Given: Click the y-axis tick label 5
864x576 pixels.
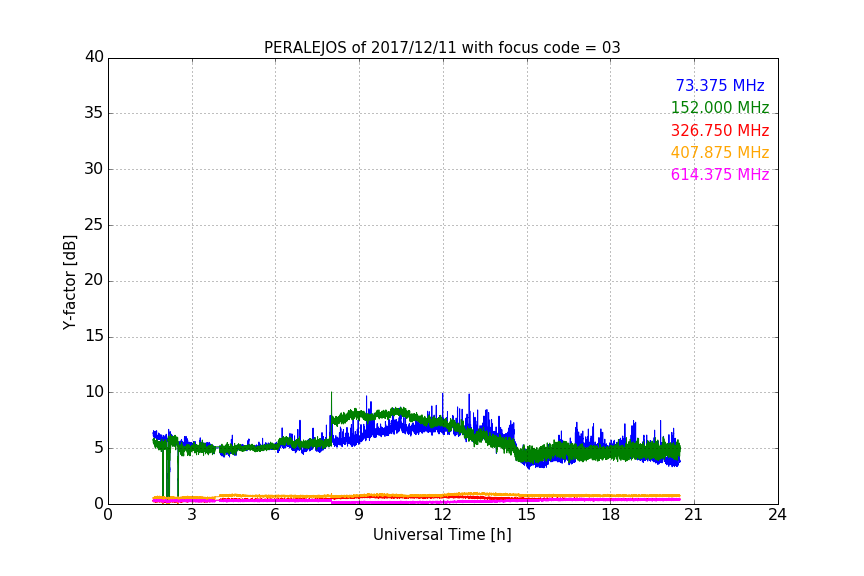Looking at the screenshot, I should coord(99,448).
